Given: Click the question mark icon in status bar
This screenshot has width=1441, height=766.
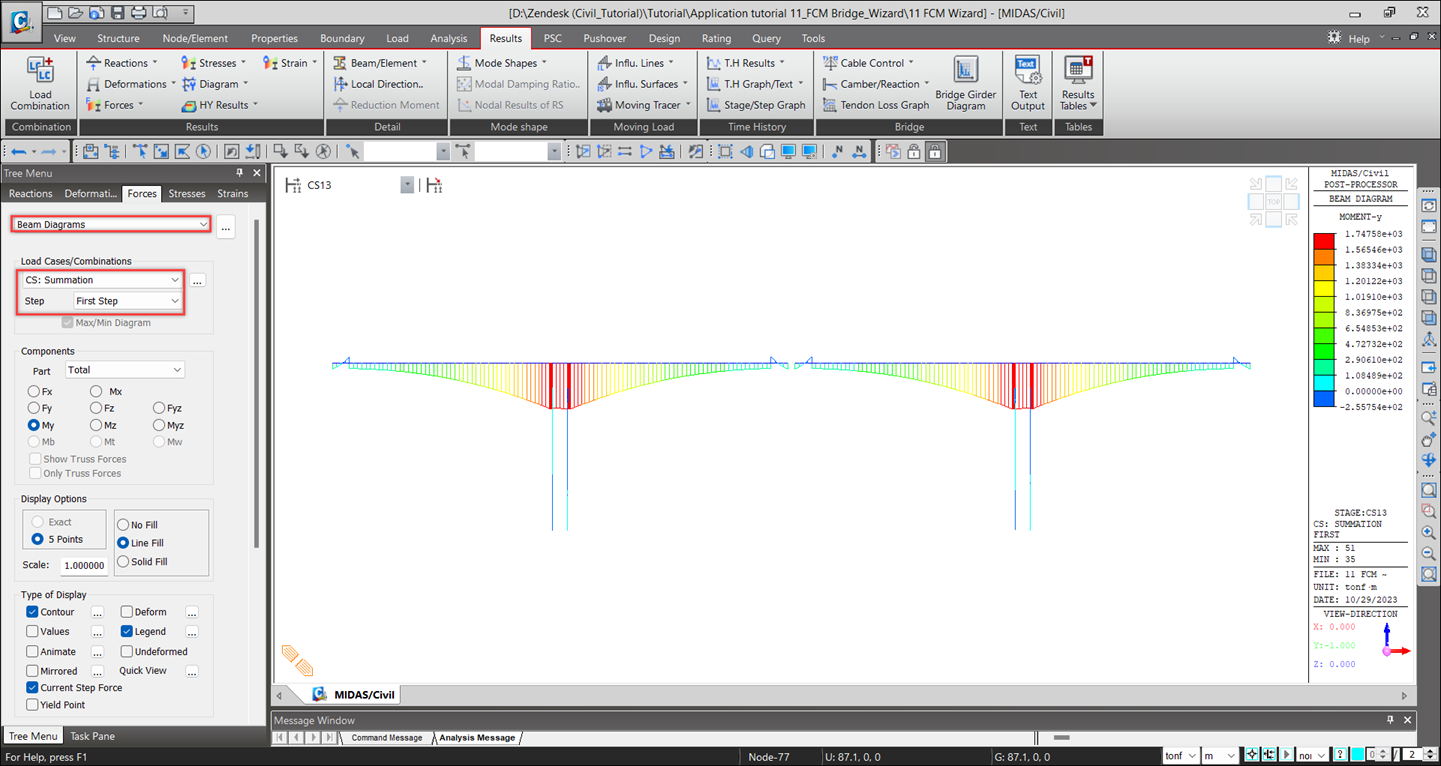Looking at the screenshot, I should point(1341,755).
